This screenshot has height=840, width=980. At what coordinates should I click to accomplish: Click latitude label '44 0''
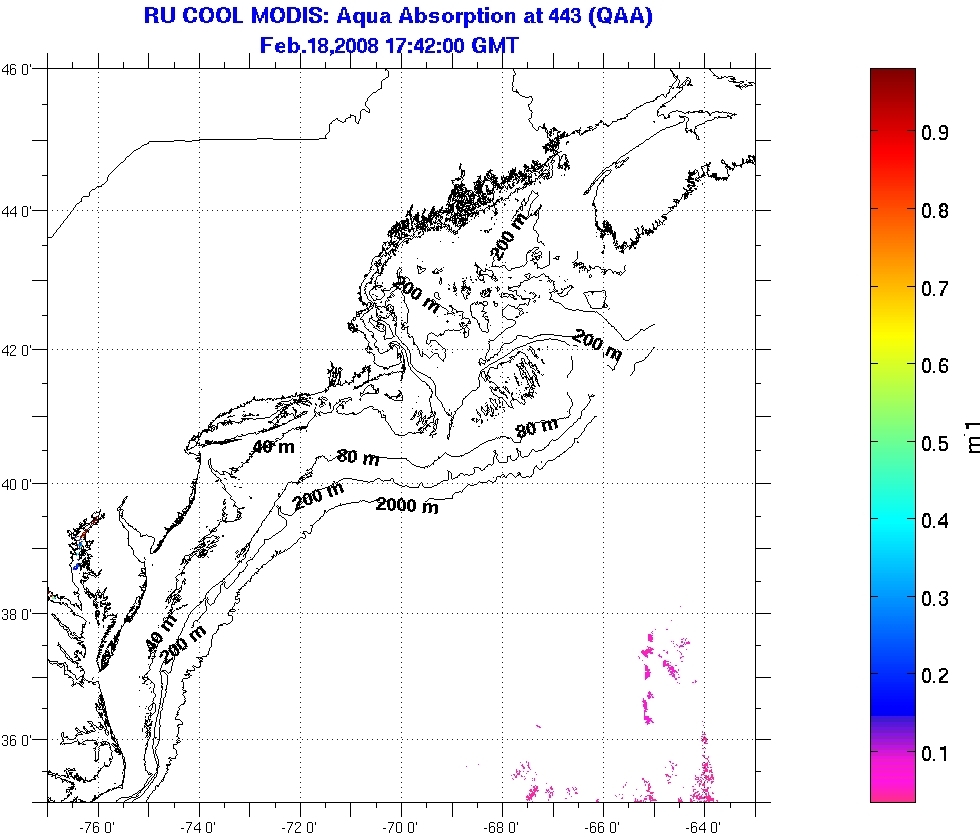coord(16,211)
